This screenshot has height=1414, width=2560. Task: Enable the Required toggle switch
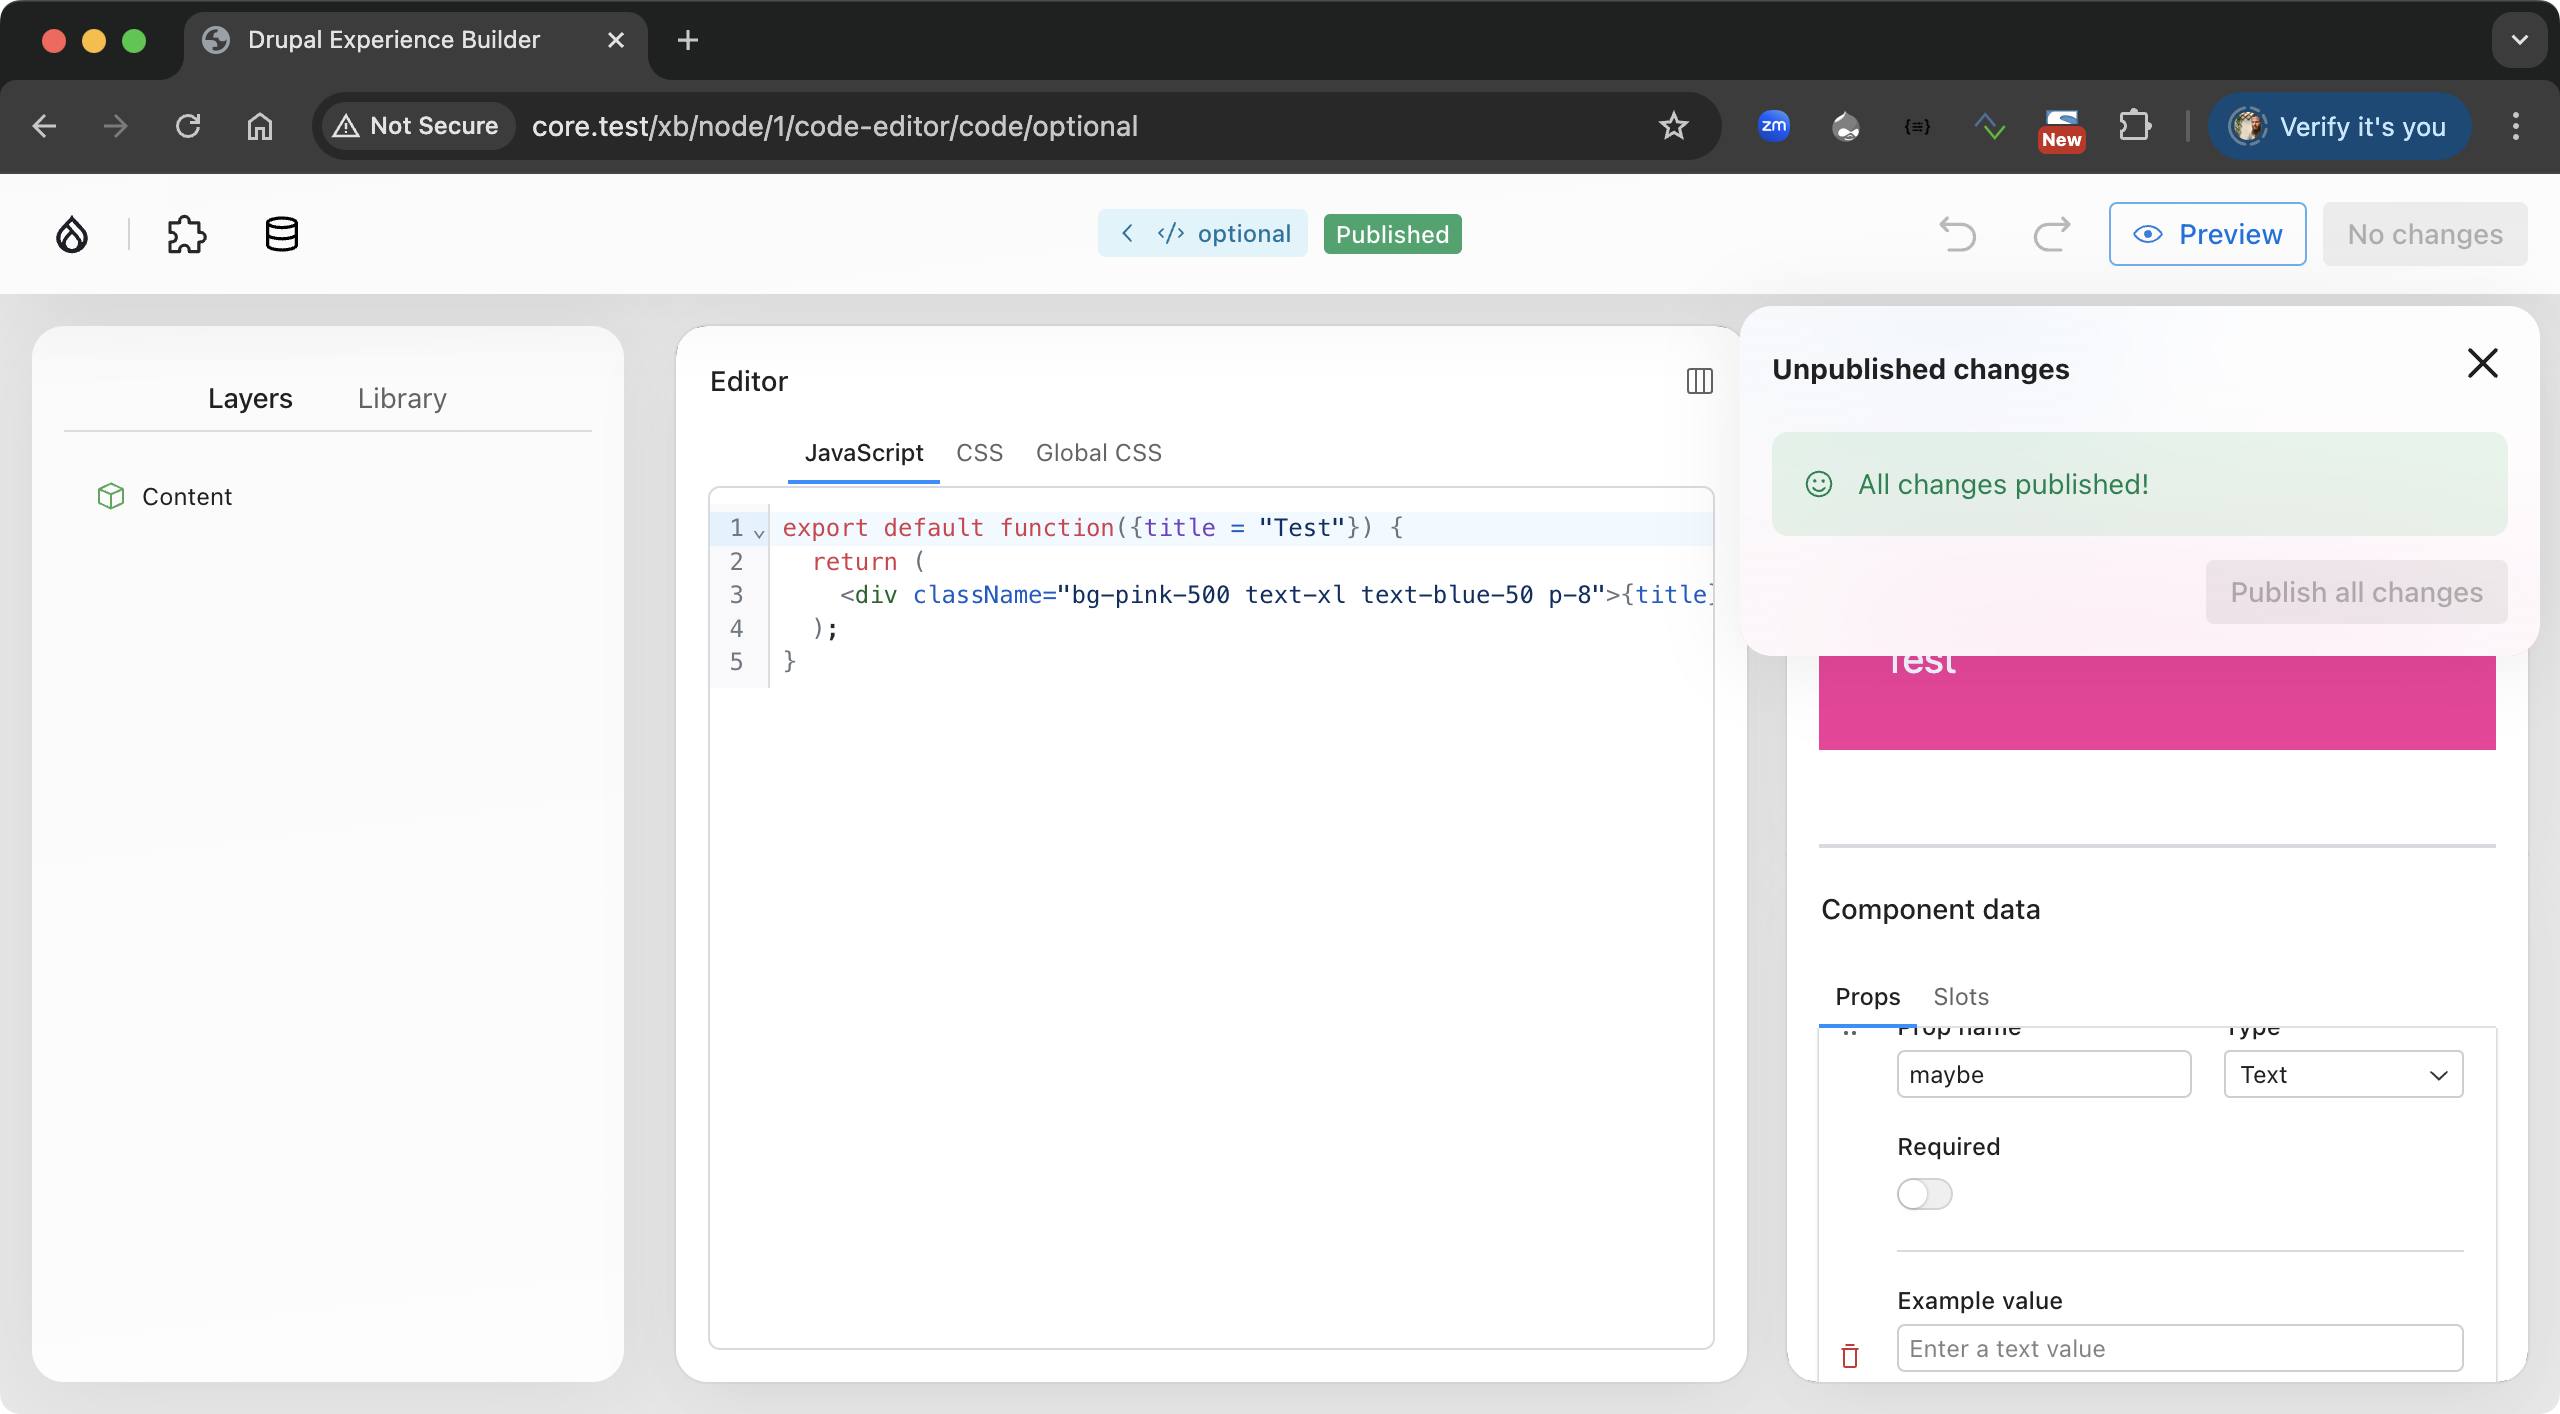(x=1924, y=1194)
